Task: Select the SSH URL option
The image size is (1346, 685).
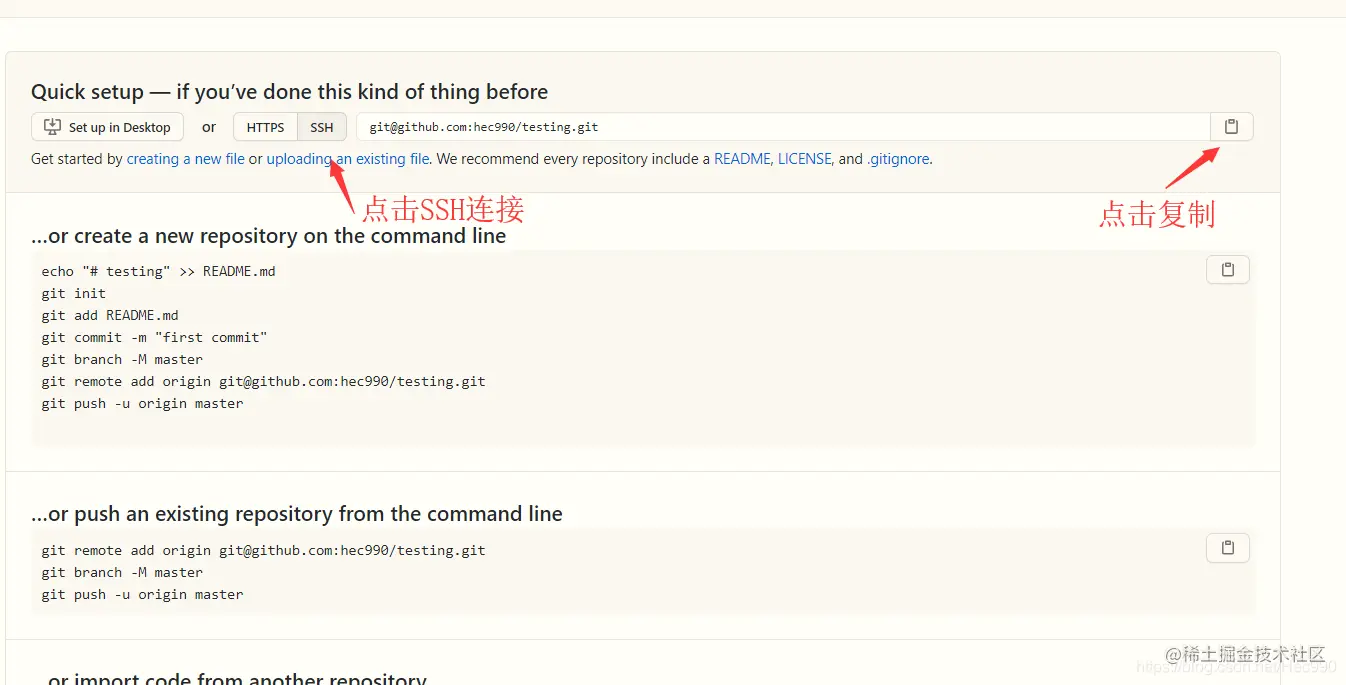Action: 322,127
